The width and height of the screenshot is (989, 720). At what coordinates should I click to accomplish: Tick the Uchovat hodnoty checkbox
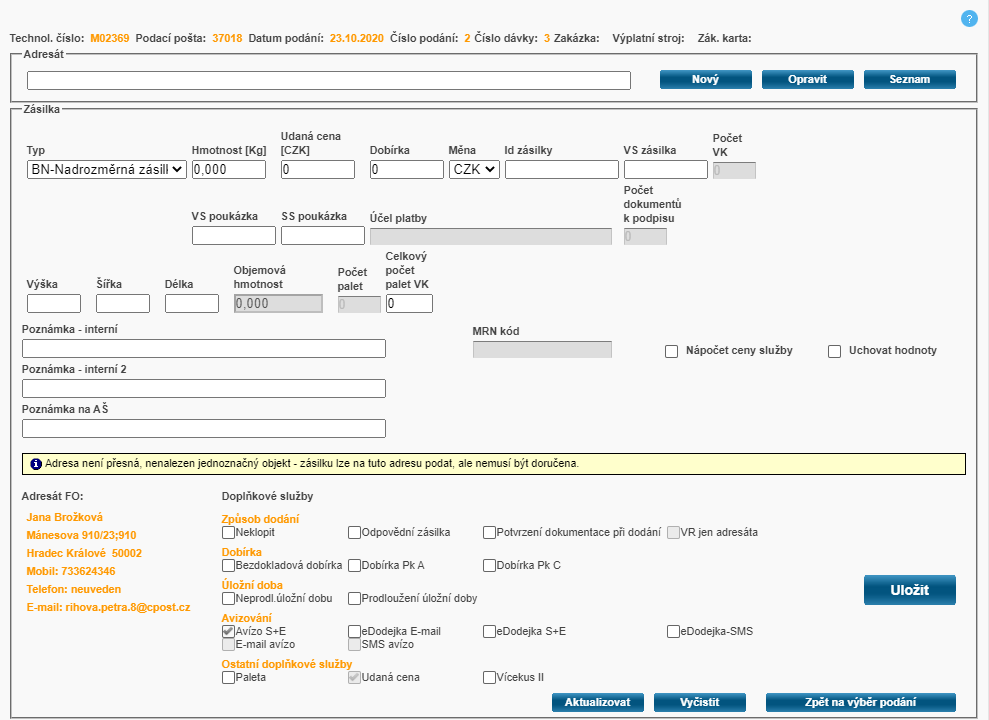[835, 351]
